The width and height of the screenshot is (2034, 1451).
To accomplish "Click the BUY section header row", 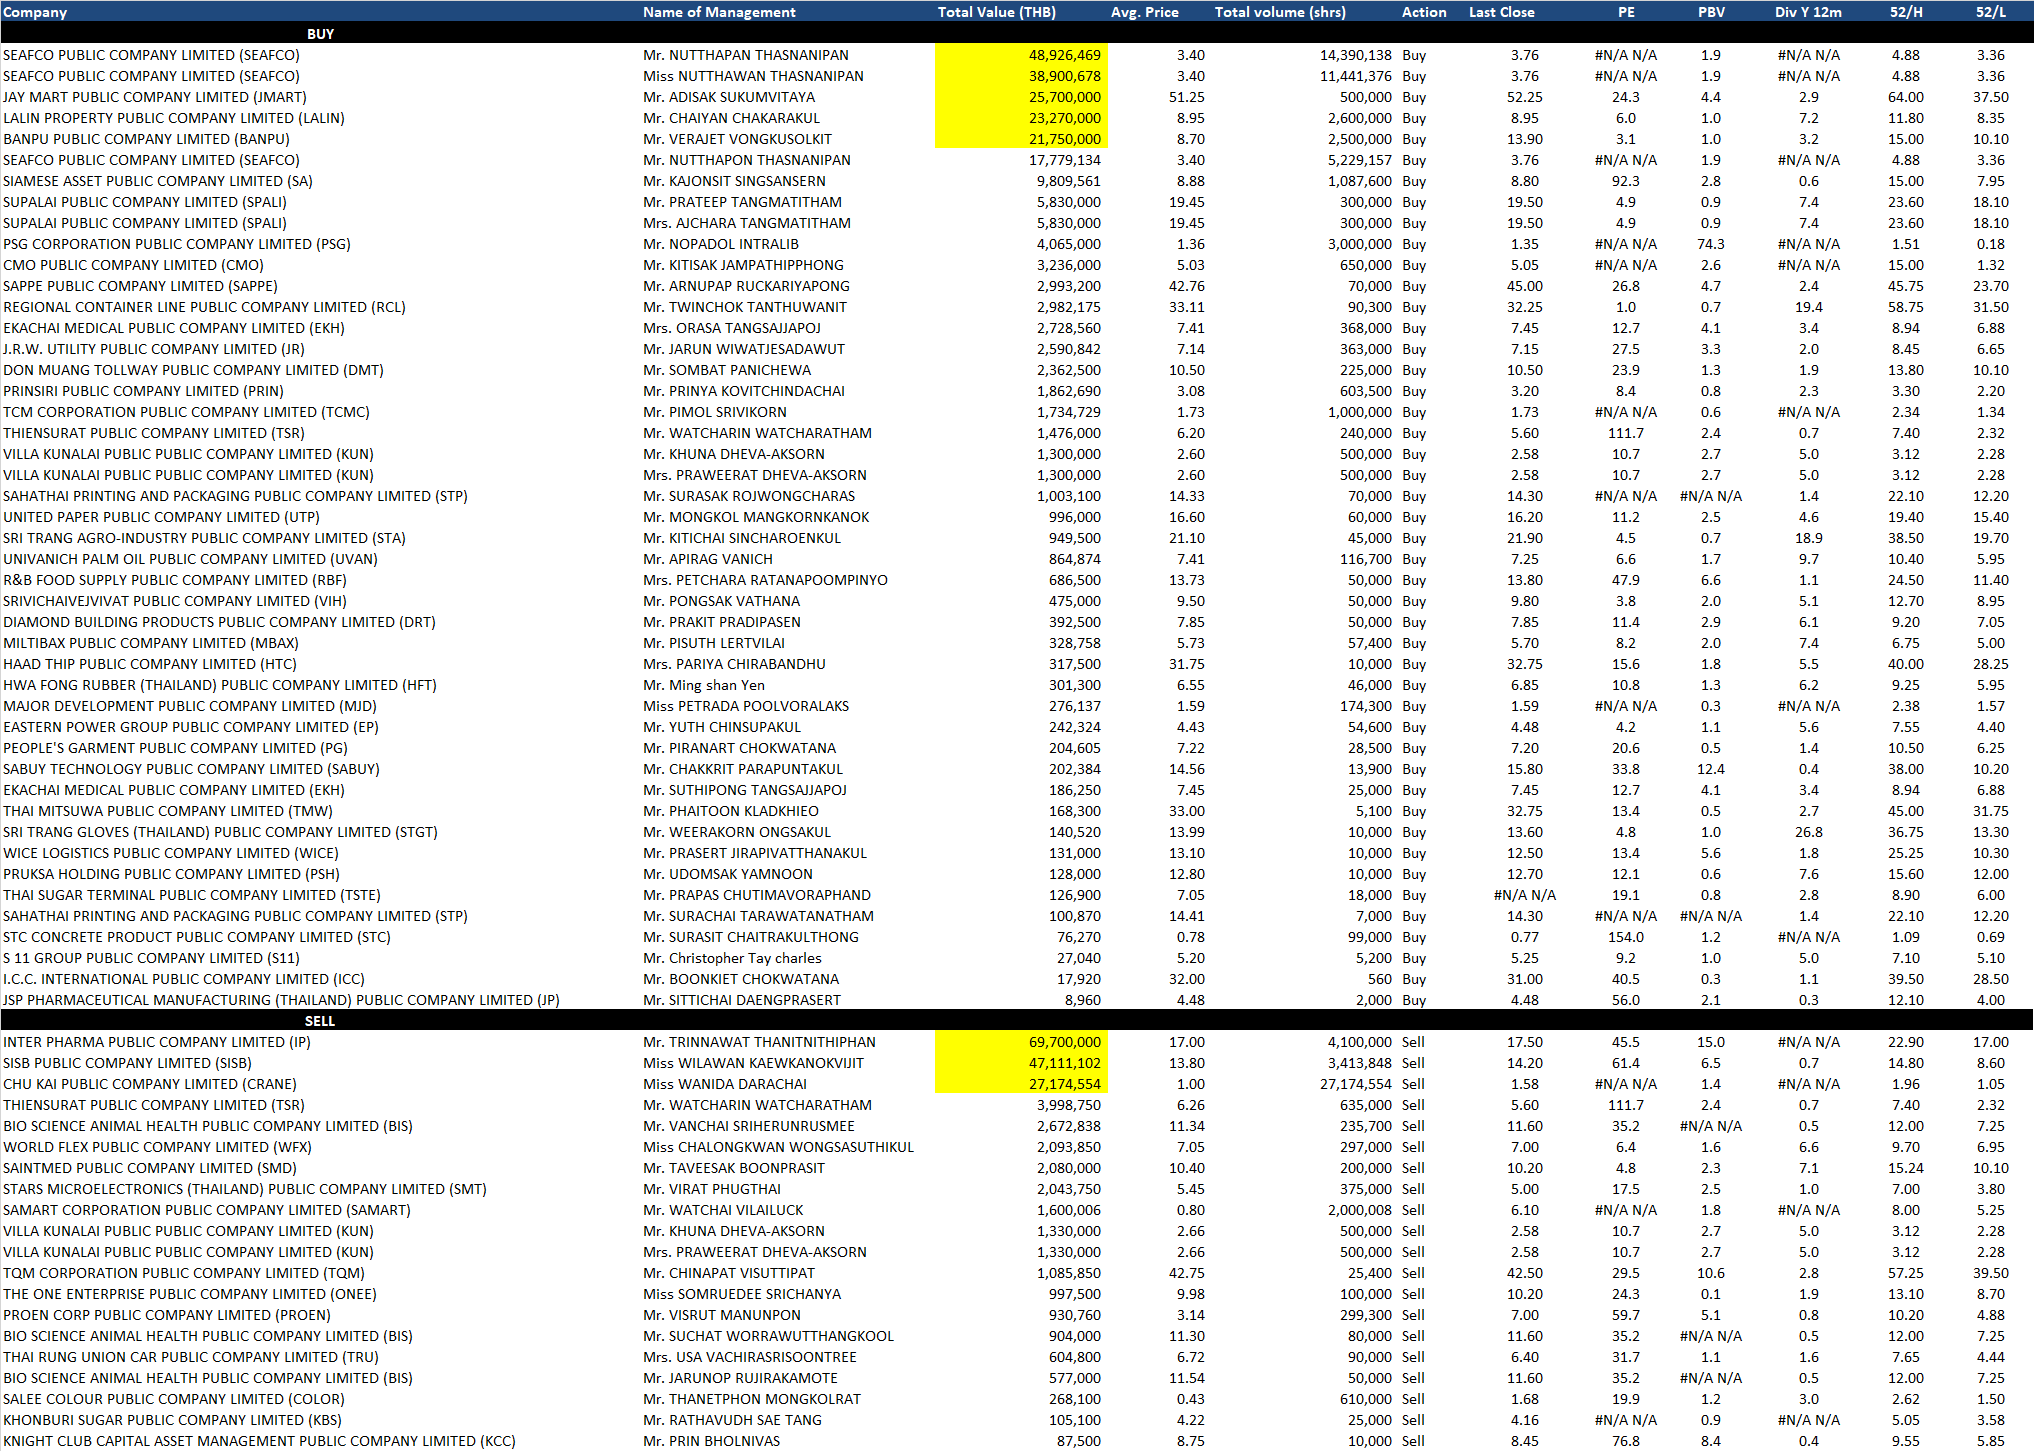I will point(320,34).
